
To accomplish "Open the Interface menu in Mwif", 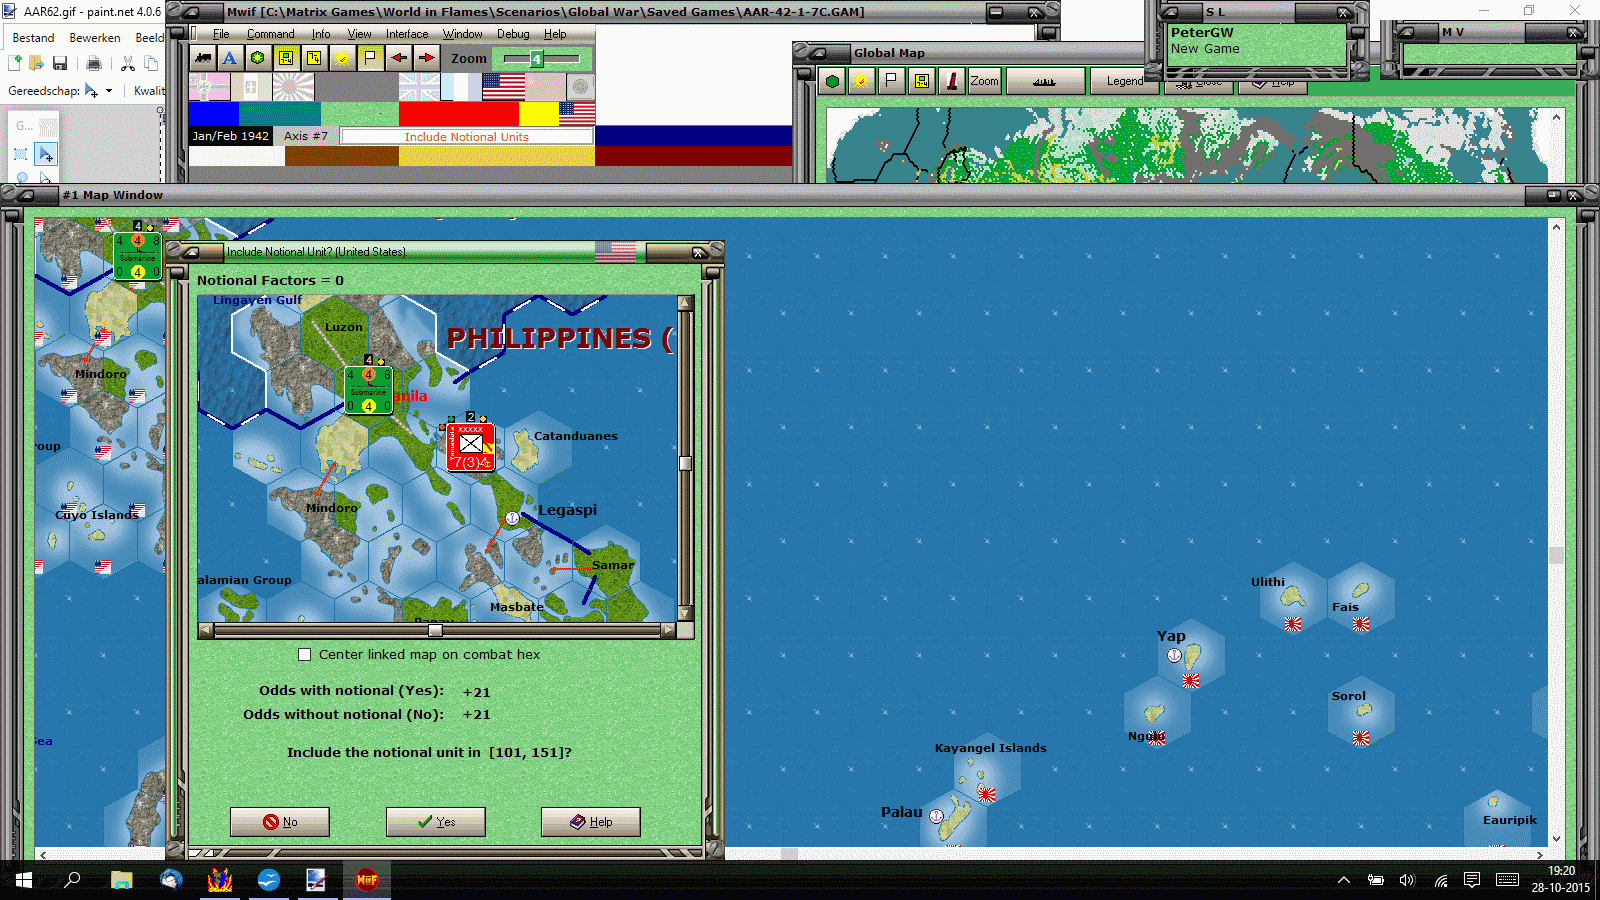I will [407, 34].
